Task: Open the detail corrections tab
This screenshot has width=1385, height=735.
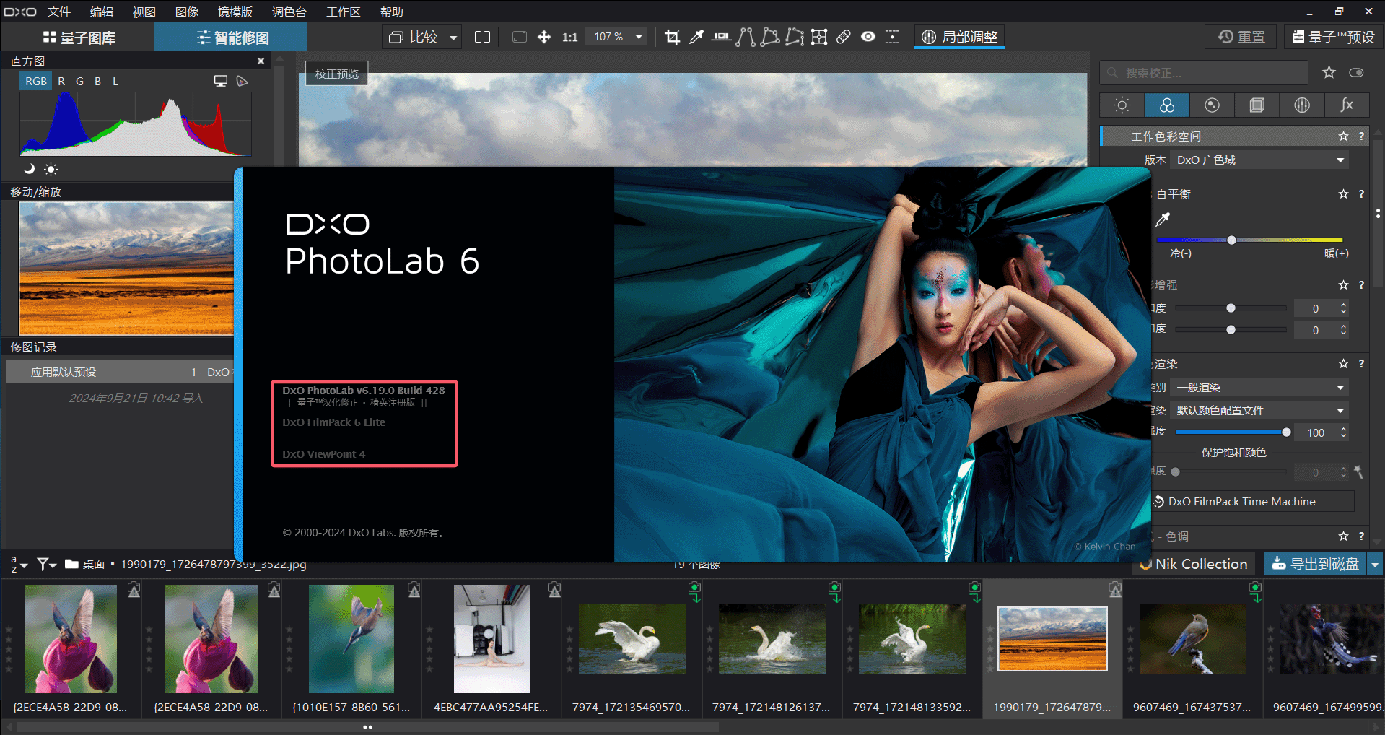Action: click(x=1212, y=105)
